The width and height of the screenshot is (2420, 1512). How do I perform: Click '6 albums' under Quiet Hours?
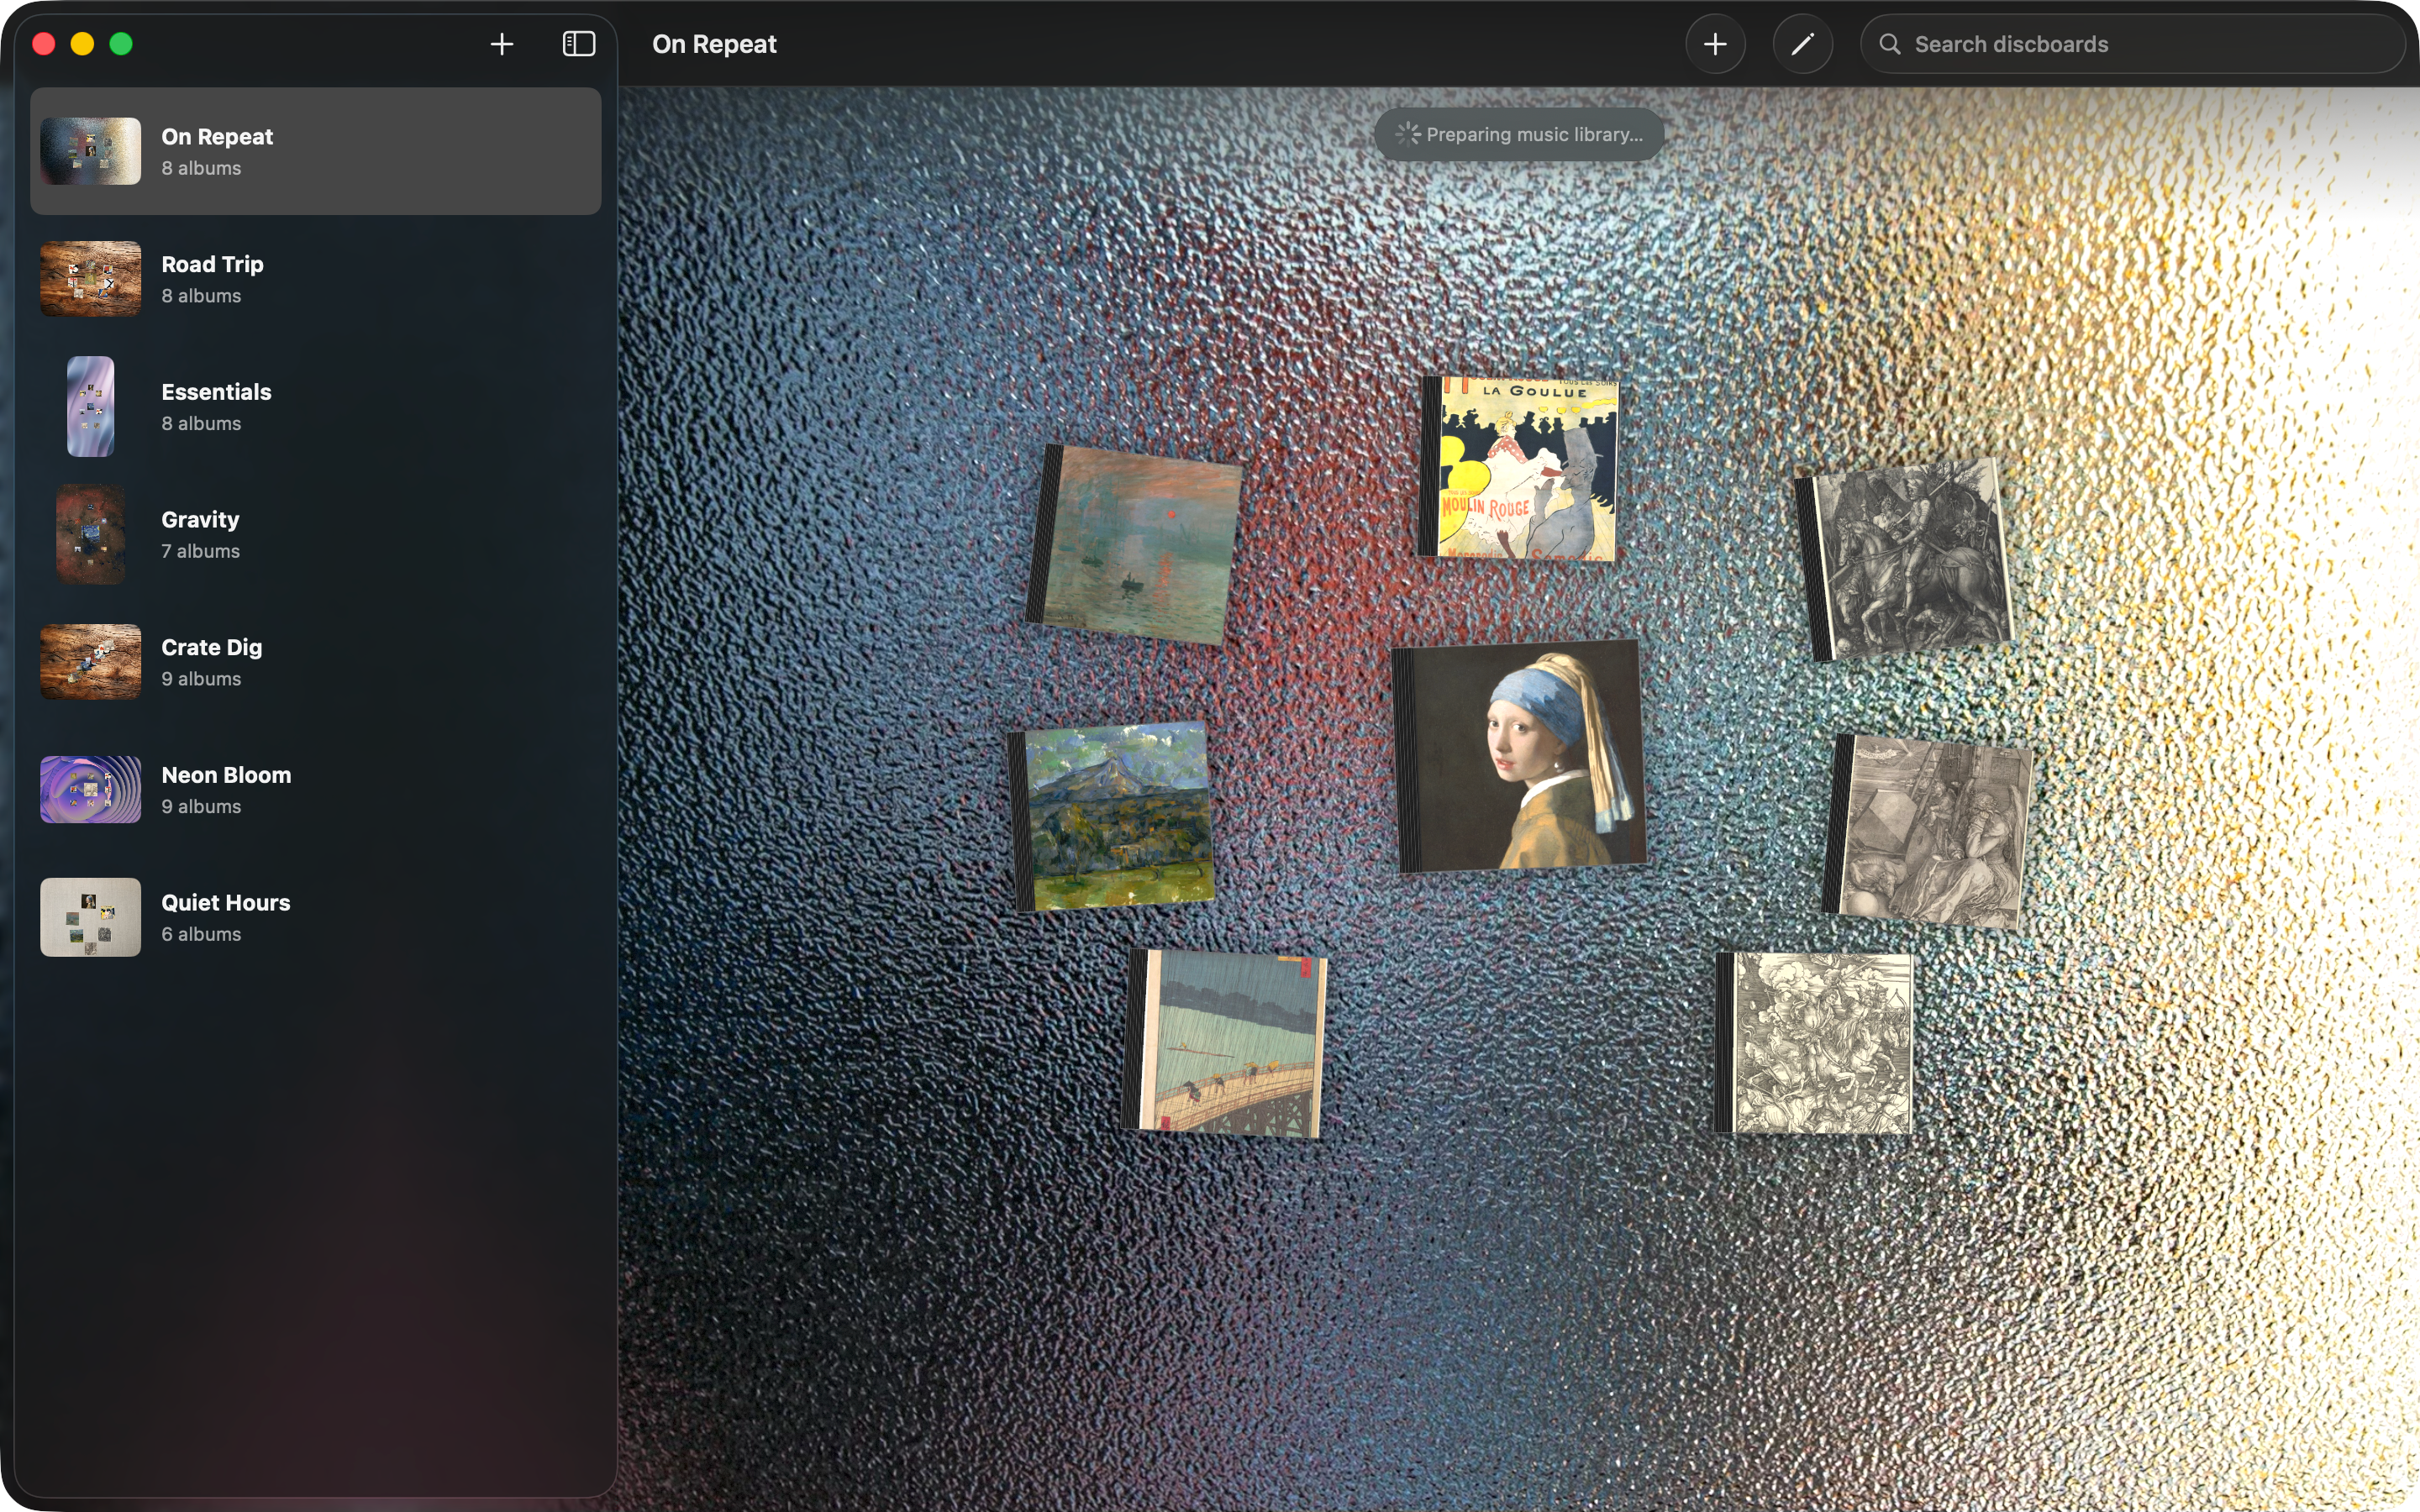click(201, 934)
